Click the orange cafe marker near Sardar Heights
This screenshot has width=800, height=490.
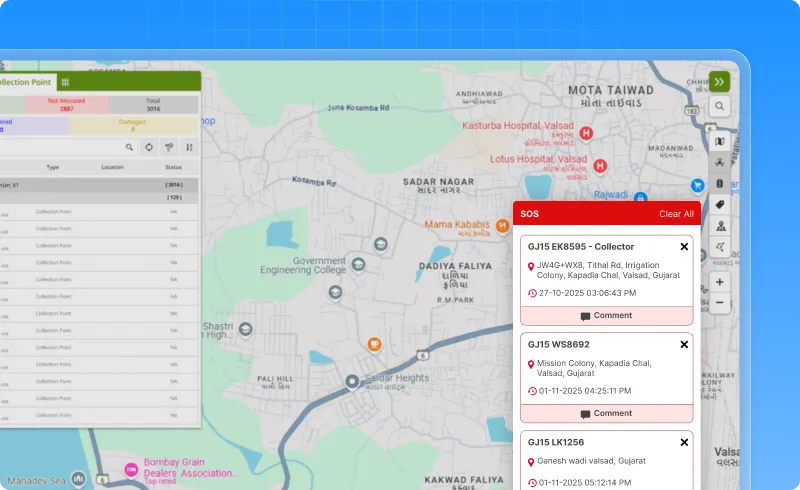point(374,343)
